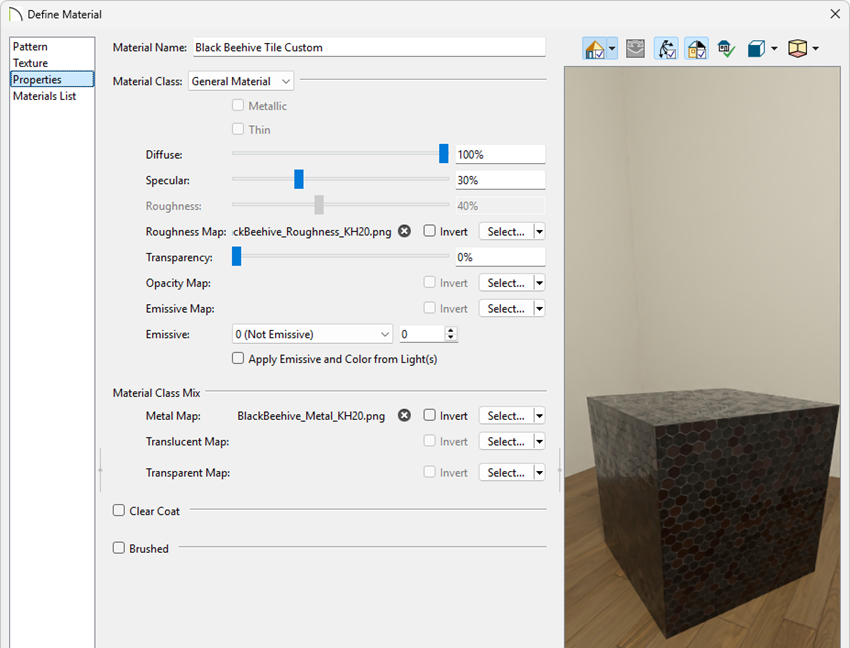Click the scene preview house icon
The width and height of the screenshot is (850, 648).
click(595, 48)
